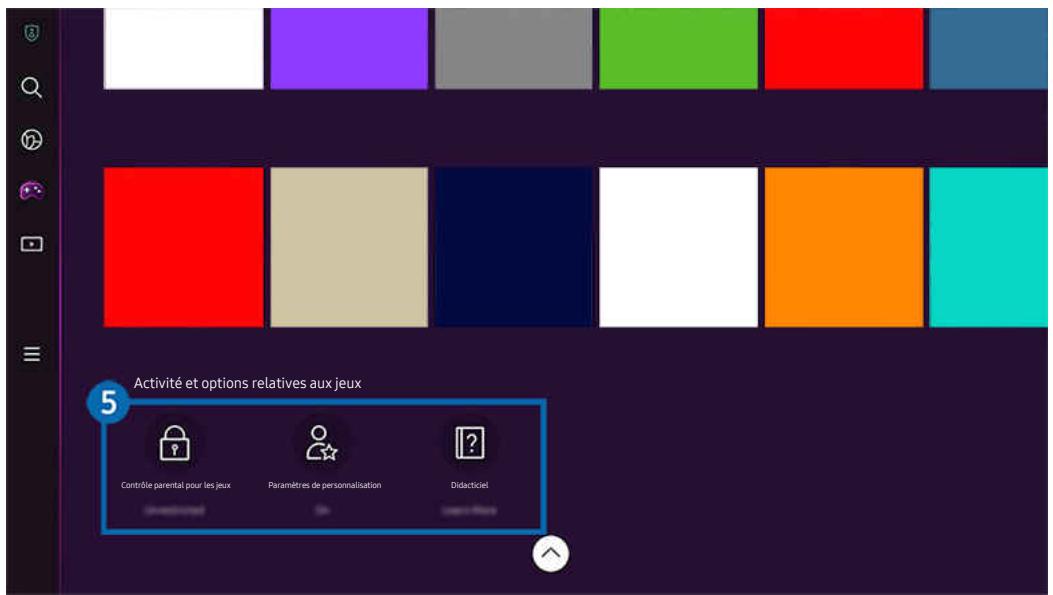Click the scroll-up chevron button
Image resolution: width=1053 pixels, height=595 pixels.
[551, 554]
